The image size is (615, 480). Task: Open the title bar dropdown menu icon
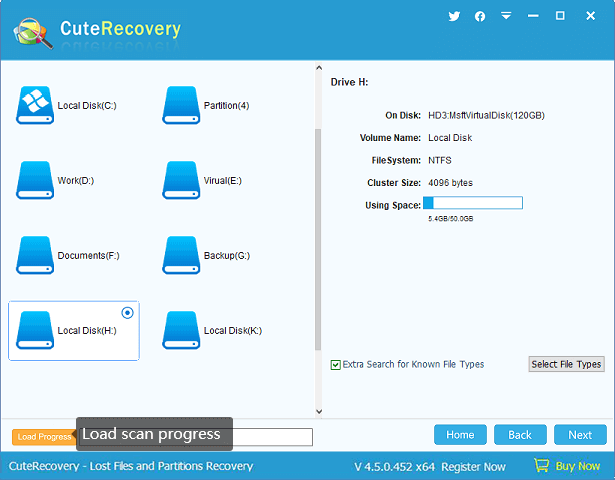pyautogui.click(x=506, y=16)
